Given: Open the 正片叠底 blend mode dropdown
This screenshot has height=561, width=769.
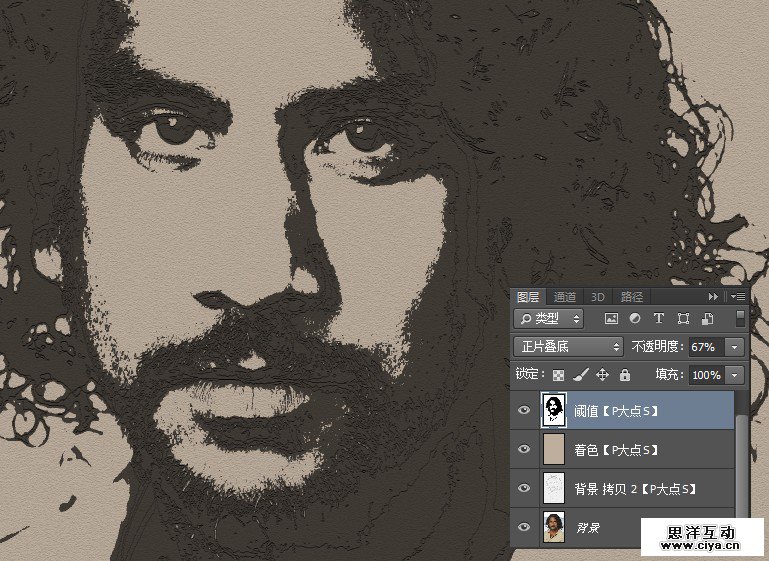Looking at the screenshot, I should pos(568,347).
